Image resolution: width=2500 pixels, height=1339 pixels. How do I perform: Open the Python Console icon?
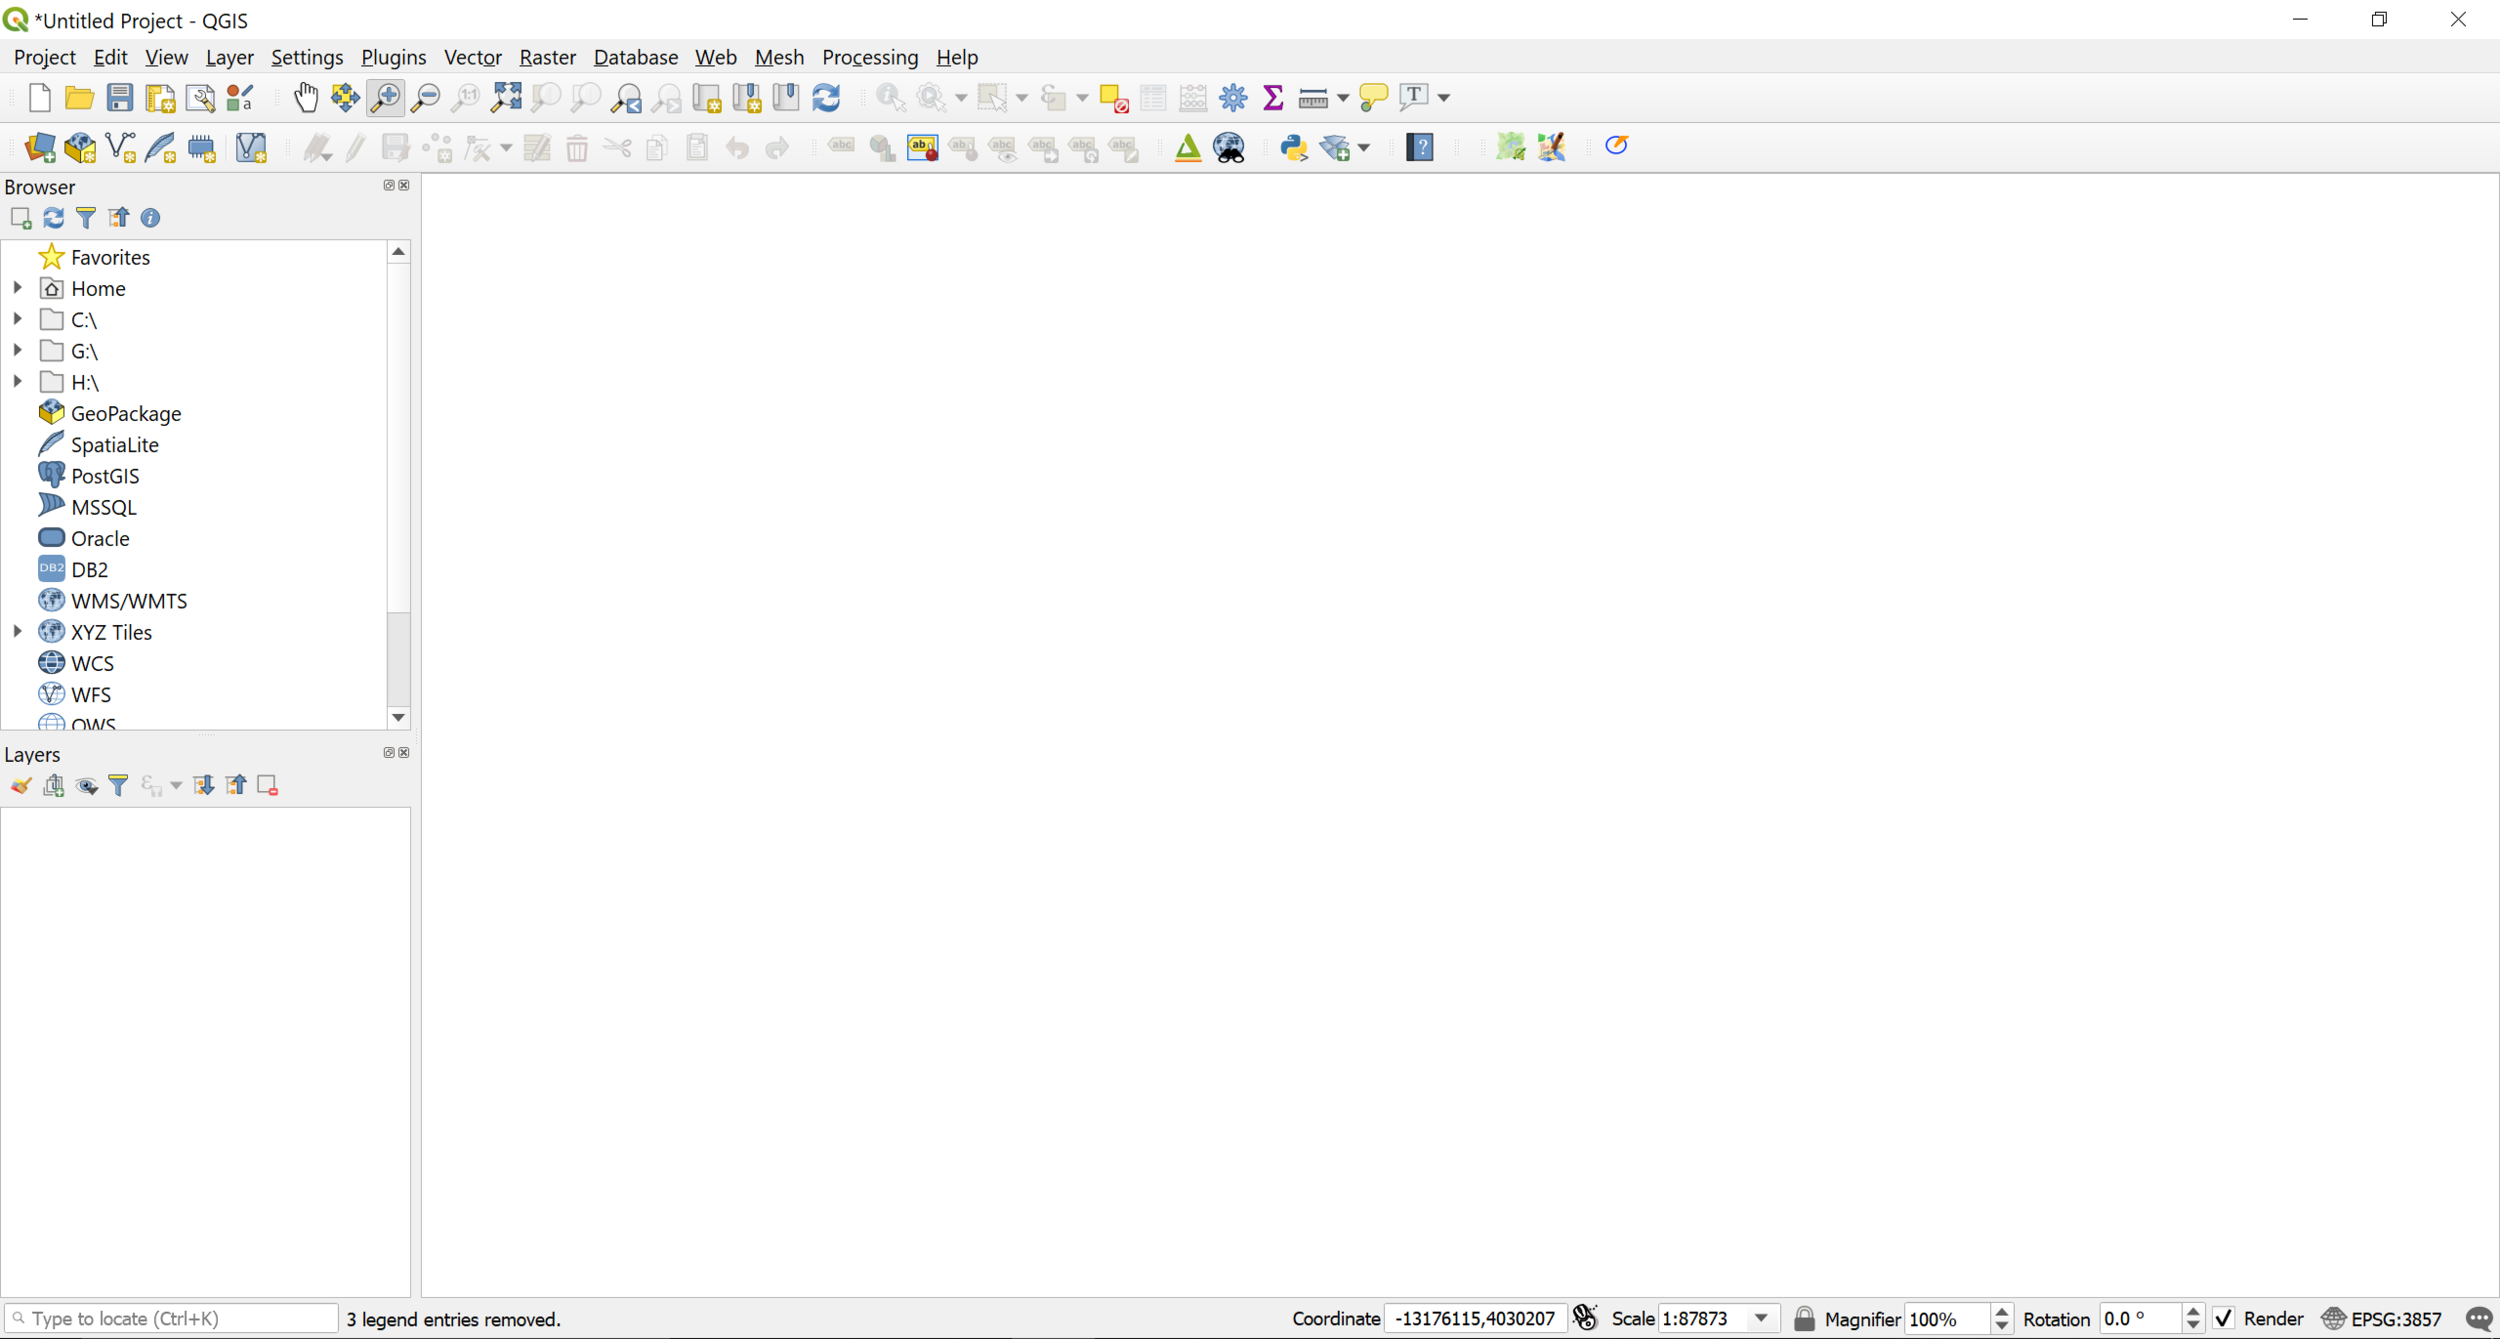(x=1294, y=148)
